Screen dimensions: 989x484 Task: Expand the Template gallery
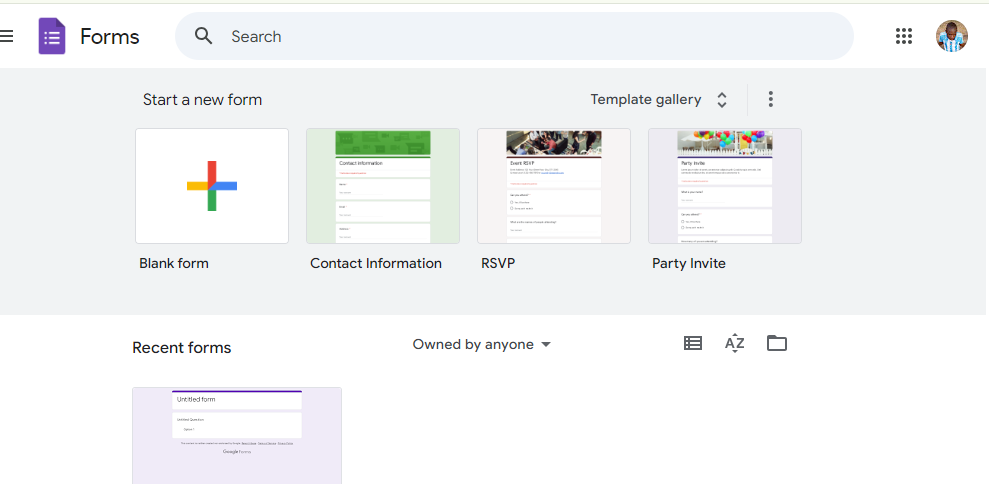click(658, 100)
